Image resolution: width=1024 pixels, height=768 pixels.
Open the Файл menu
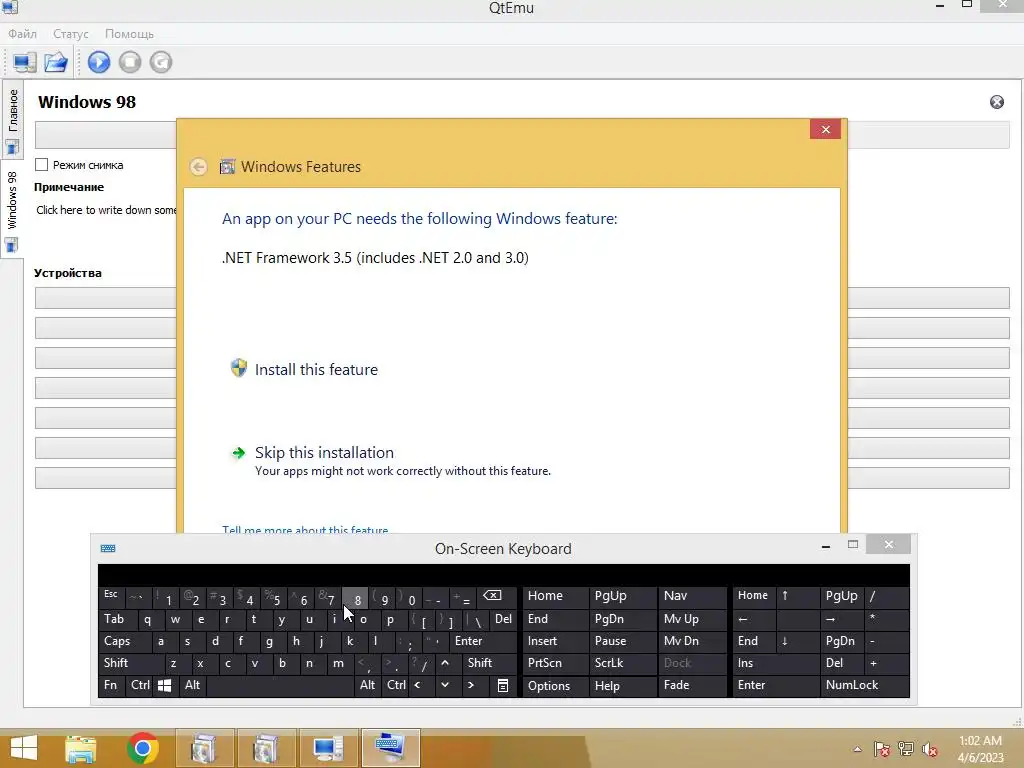coord(22,34)
